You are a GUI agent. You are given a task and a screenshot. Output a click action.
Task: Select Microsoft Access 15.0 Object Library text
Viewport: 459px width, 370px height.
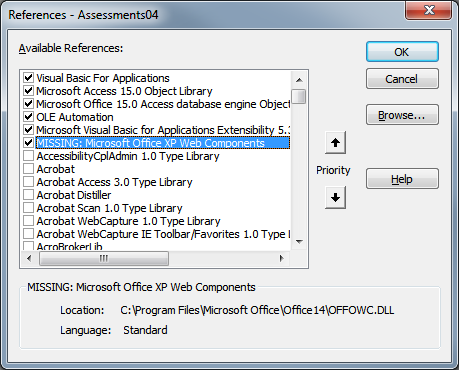tap(124, 91)
